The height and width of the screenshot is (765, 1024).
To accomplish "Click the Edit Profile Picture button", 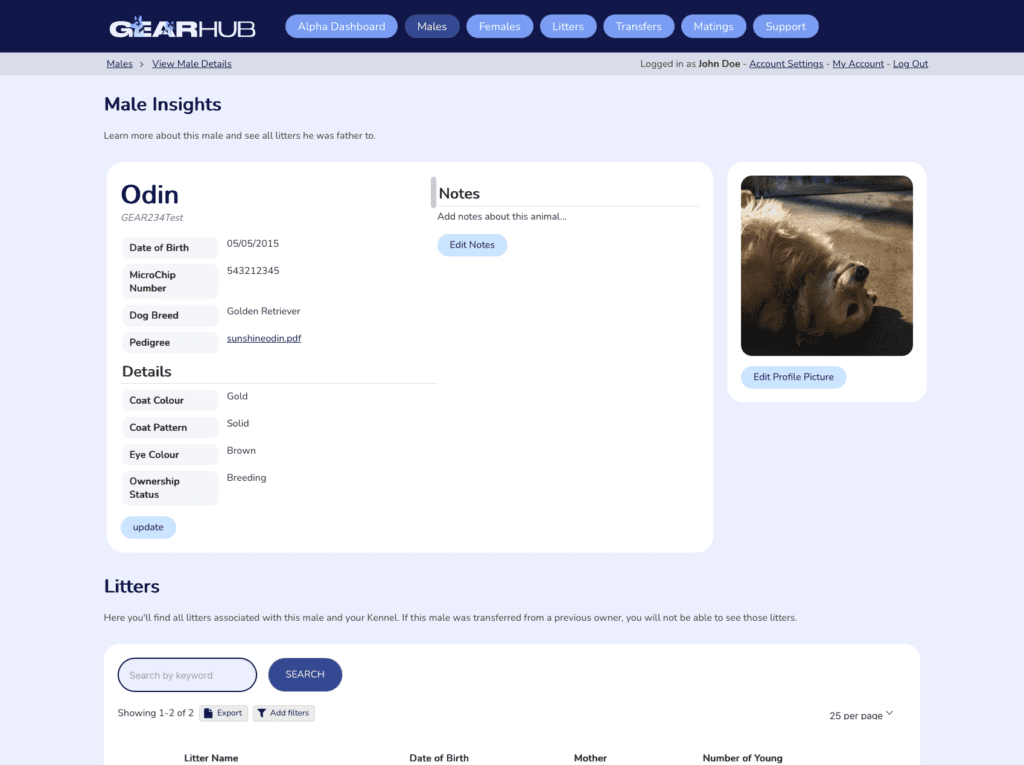I will pyautogui.click(x=793, y=377).
